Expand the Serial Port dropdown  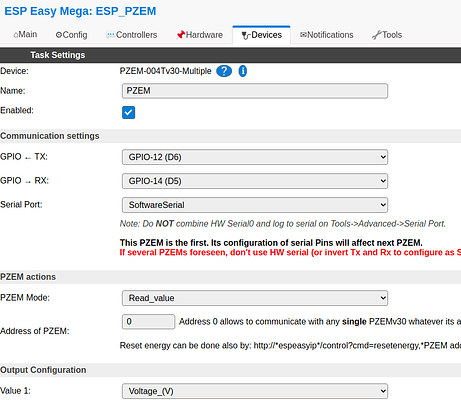point(255,205)
